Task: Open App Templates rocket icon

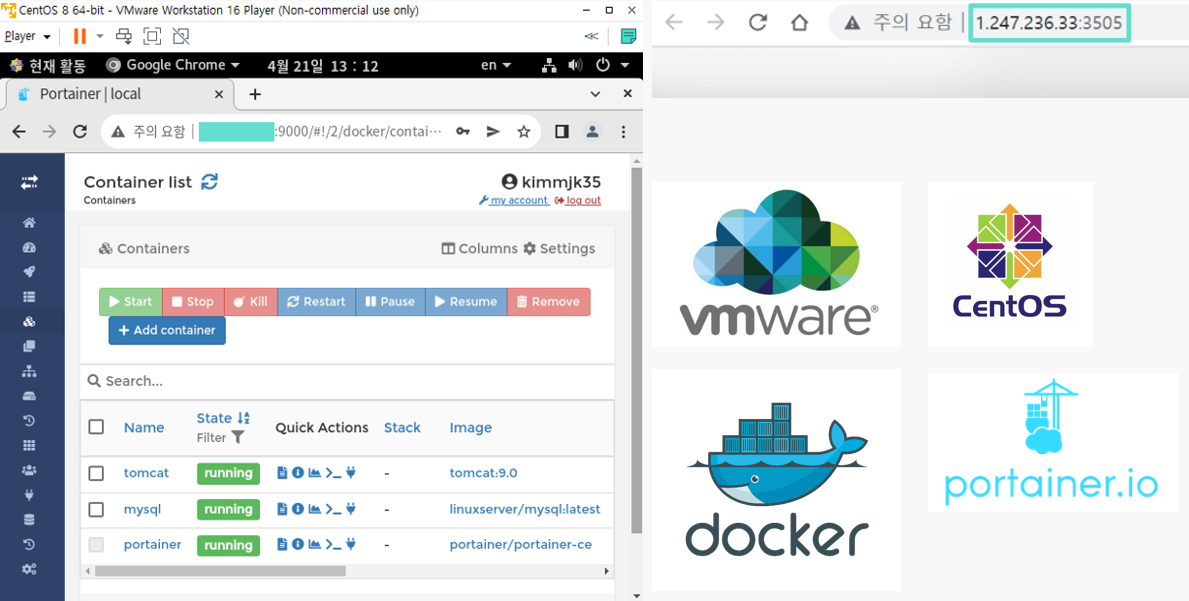Action: (x=29, y=272)
